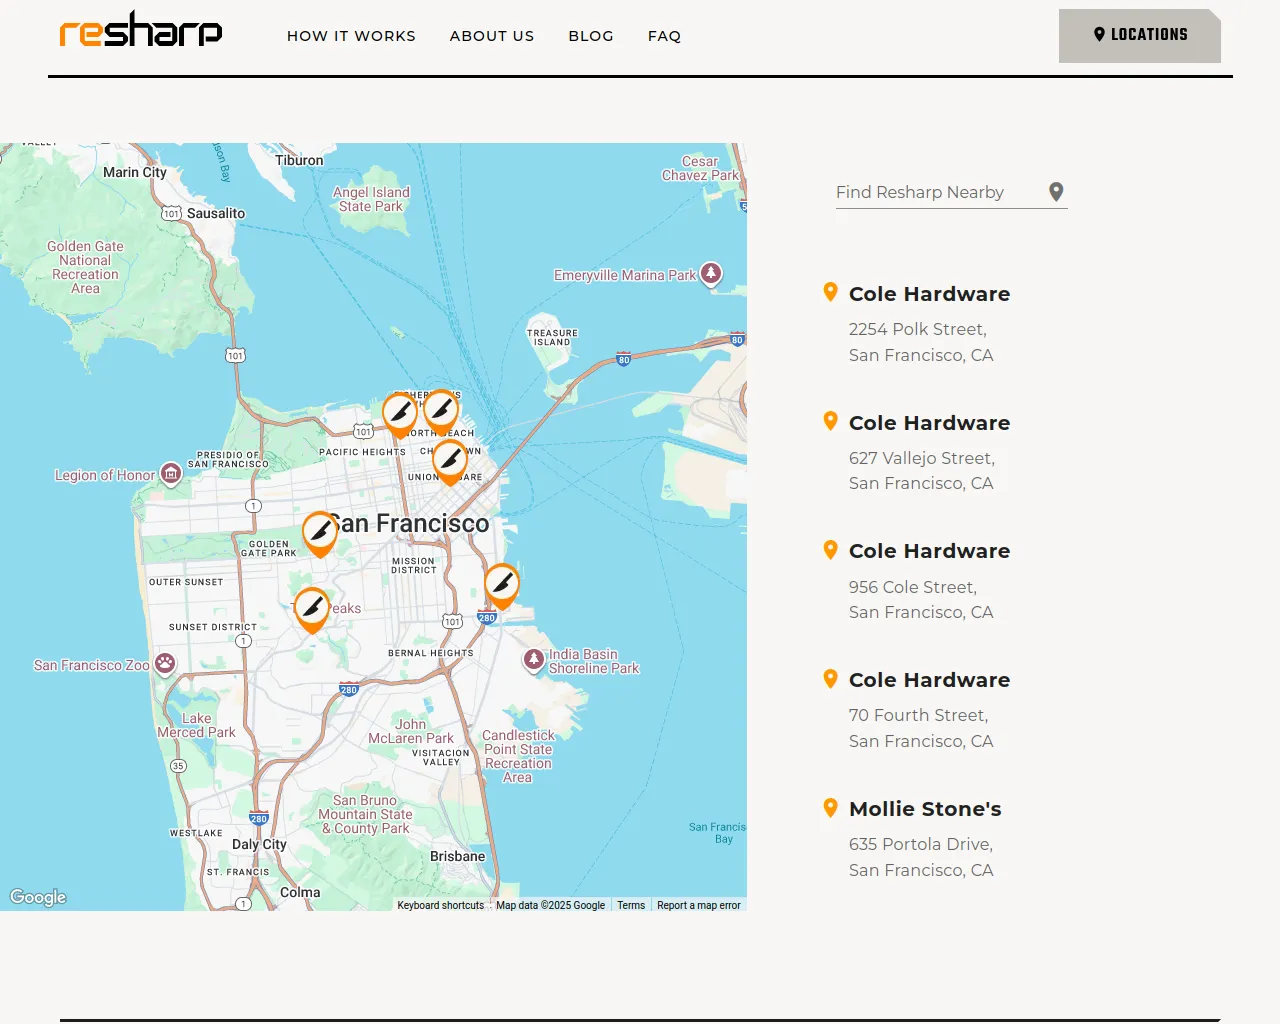Go to About Us page
Image resolution: width=1280 pixels, height=1024 pixels.
click(492, 36)
